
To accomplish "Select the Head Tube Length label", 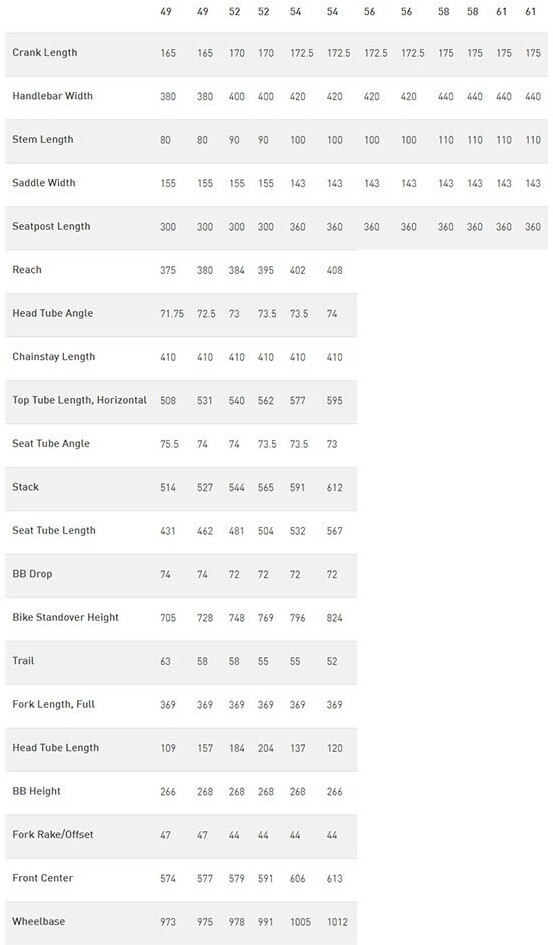I will tap(55, 747).
